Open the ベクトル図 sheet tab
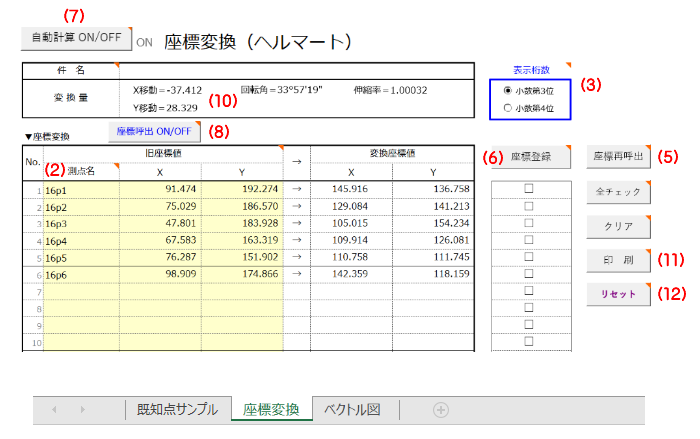 click(355, 410)
